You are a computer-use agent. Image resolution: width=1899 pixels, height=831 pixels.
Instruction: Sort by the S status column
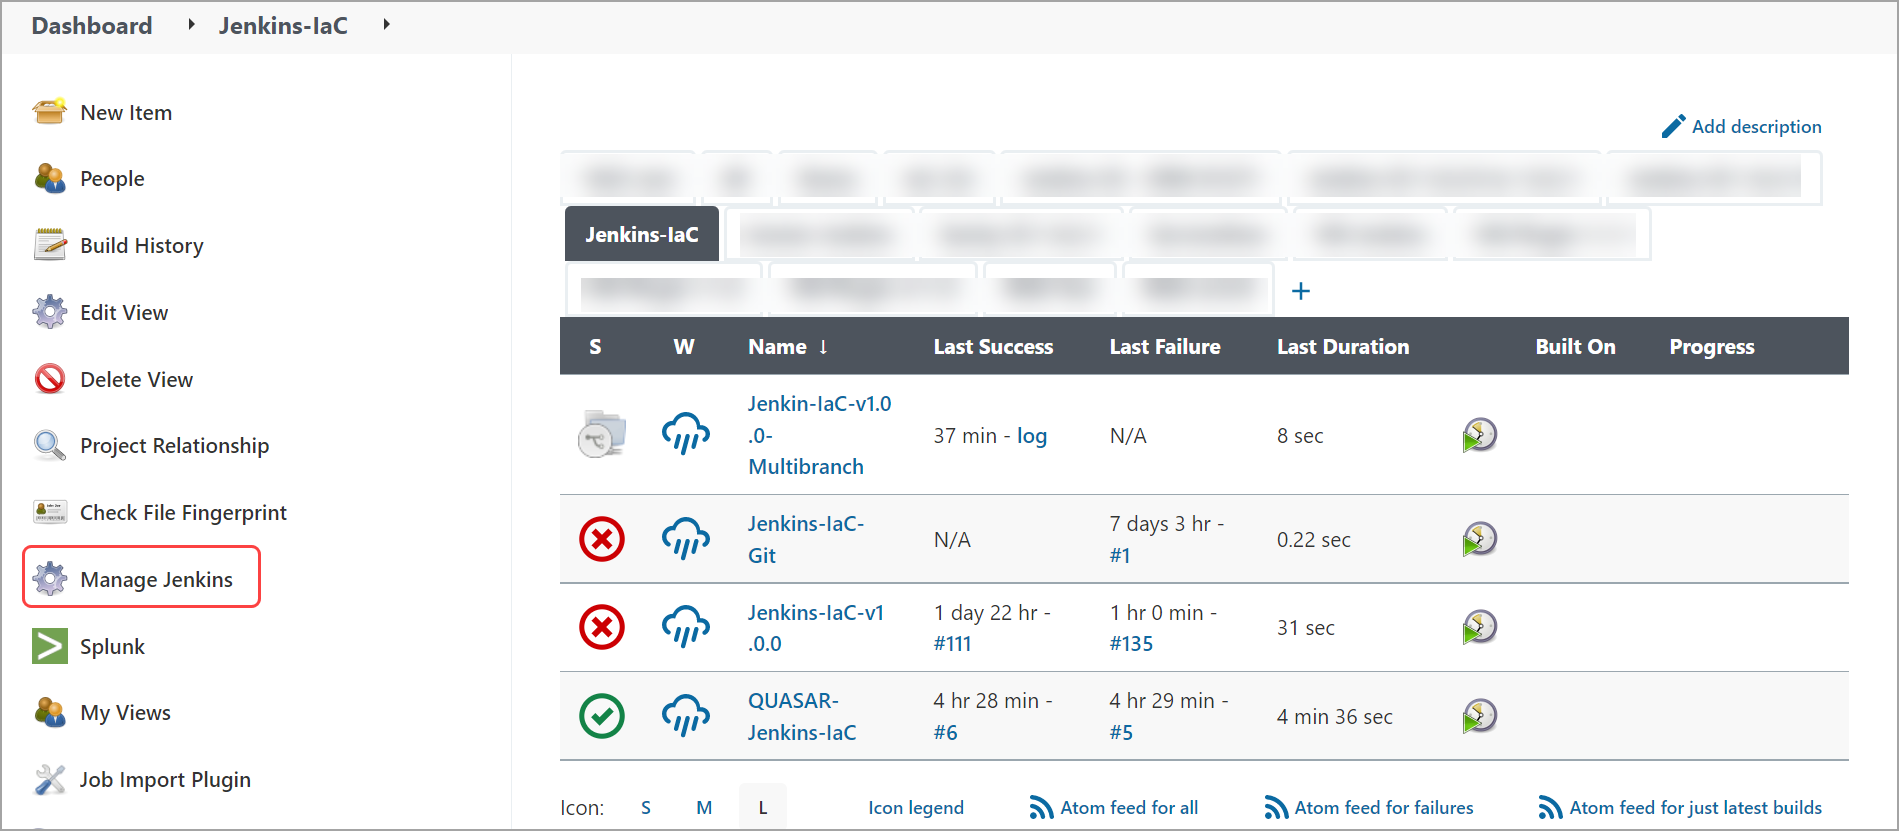[x=596, y=346]
